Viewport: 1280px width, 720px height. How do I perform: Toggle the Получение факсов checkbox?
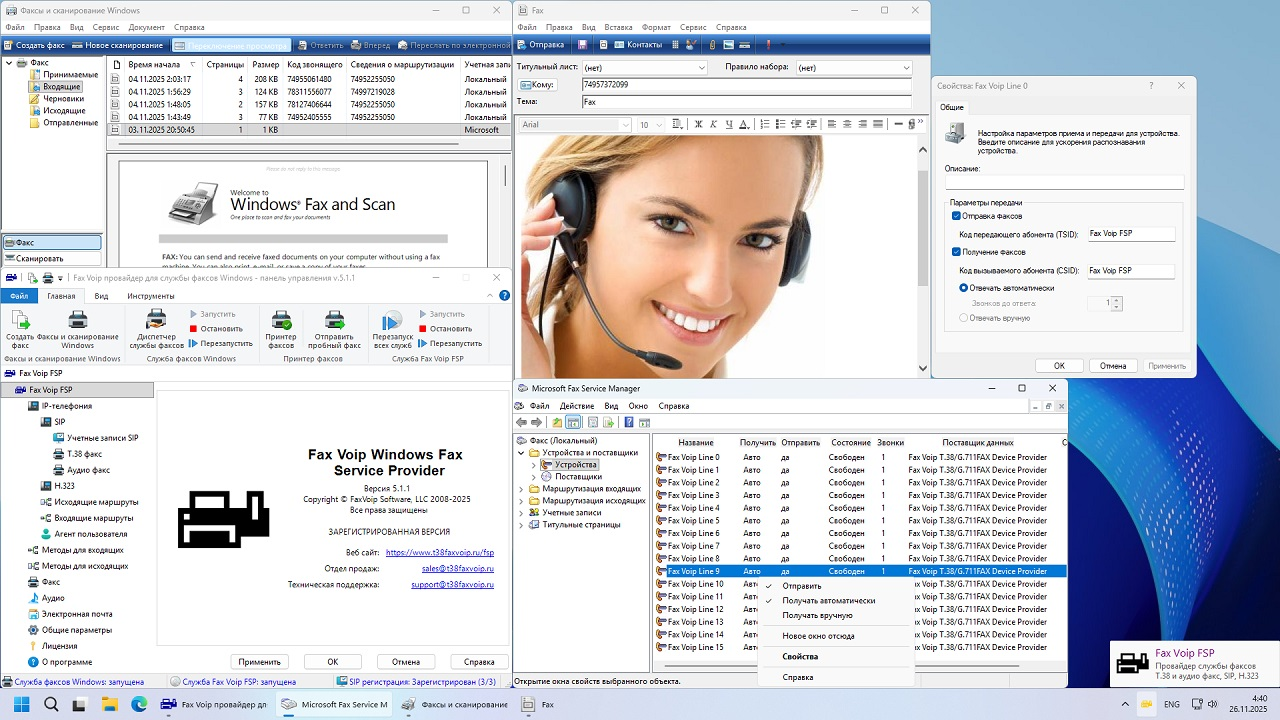coord(957,252)
